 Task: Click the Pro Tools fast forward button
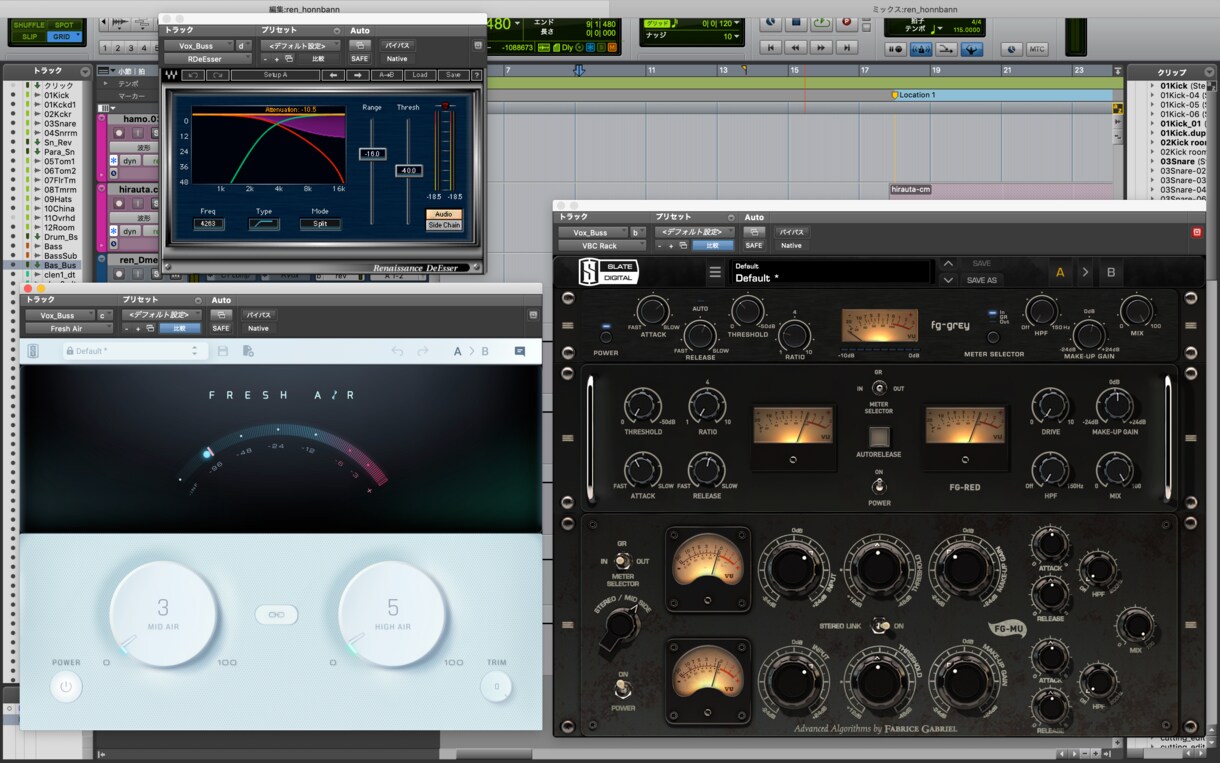pos(821,47)
